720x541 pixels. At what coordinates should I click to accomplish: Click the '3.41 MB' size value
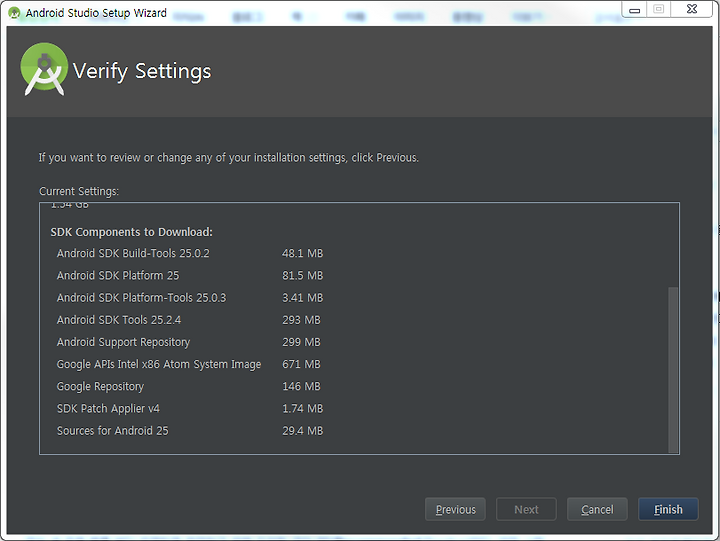point(303,298)
